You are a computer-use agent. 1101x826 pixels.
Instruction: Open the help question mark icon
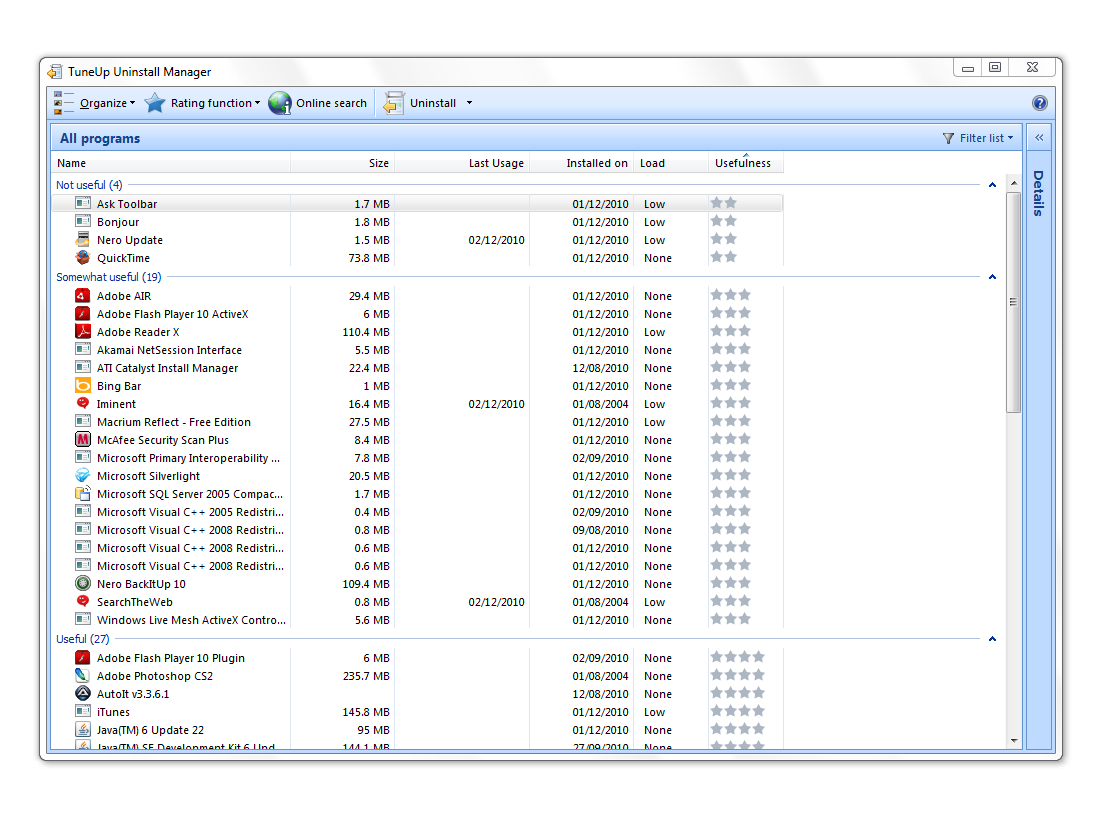pos(1039,103)
